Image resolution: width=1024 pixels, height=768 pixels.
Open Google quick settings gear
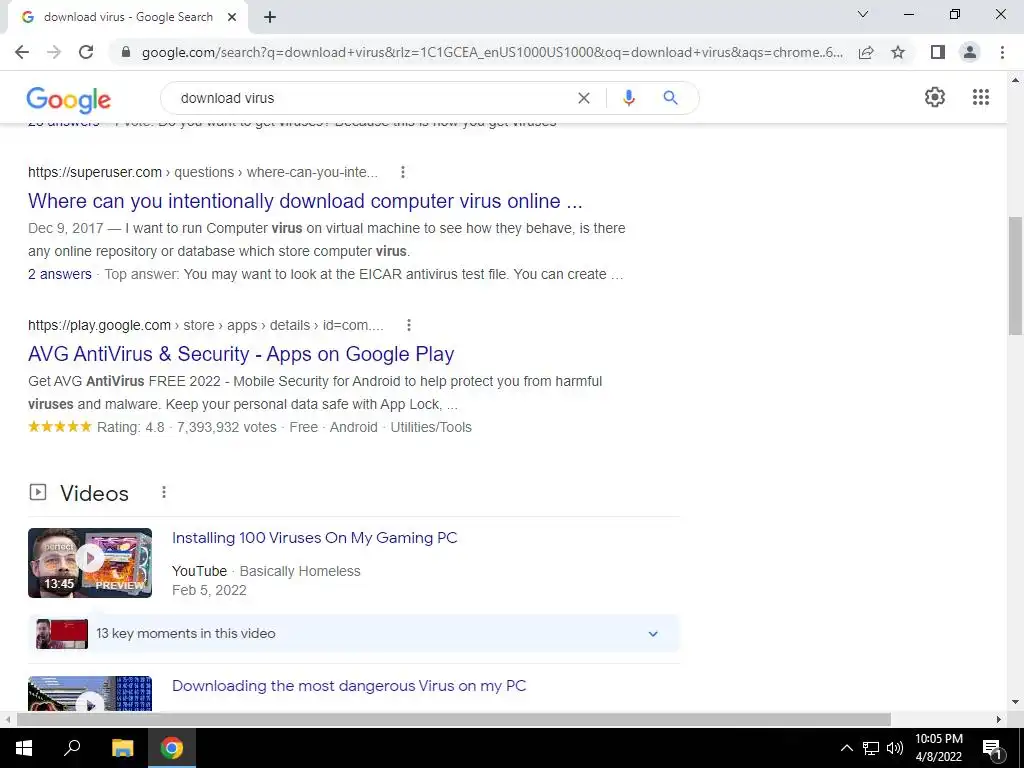point(935,97)
